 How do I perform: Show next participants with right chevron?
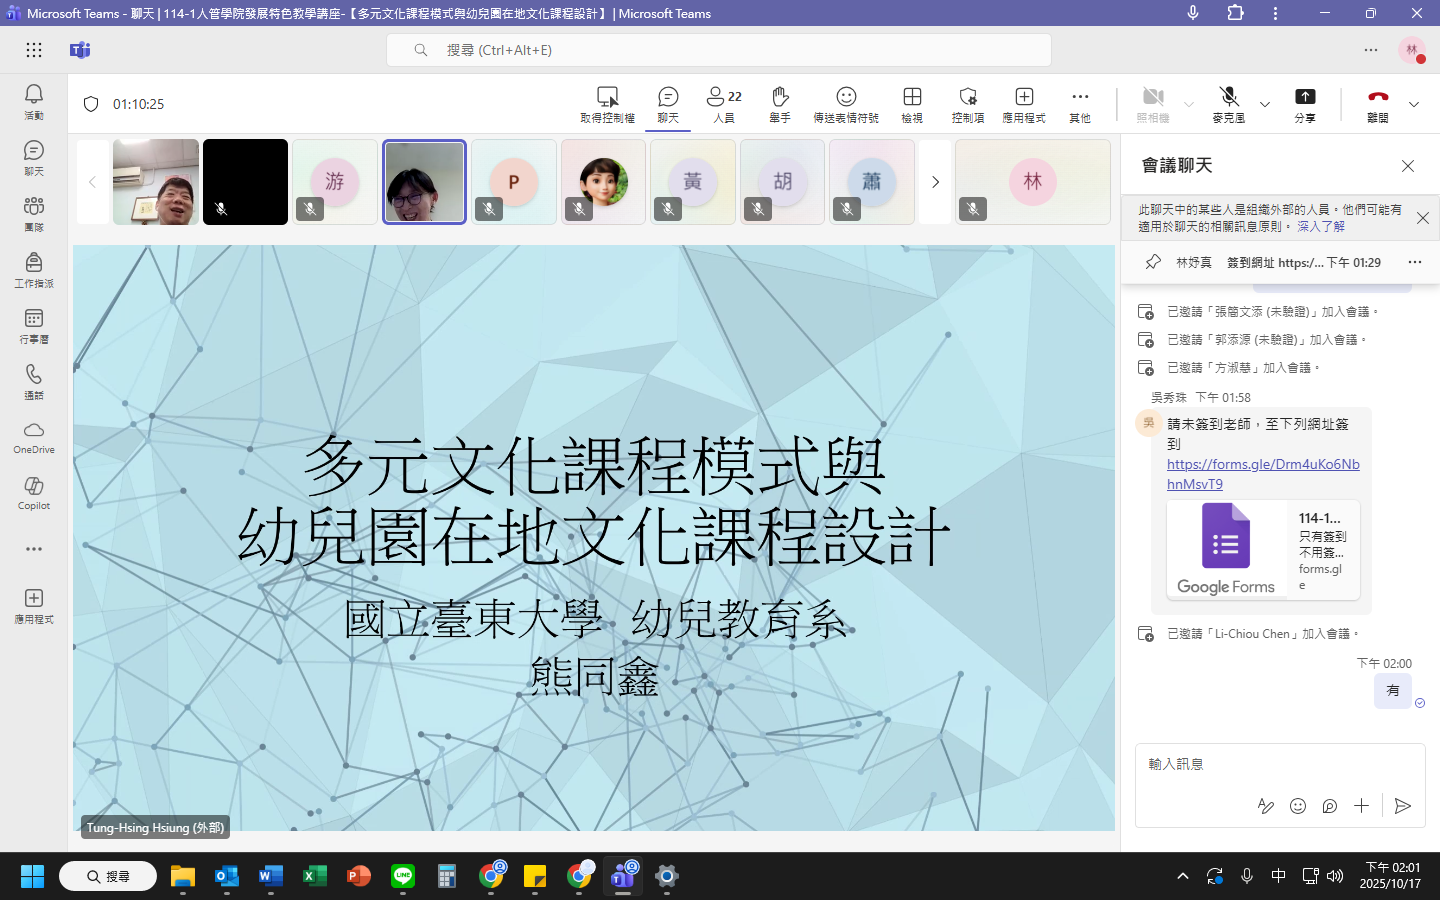tap(935, 182)
